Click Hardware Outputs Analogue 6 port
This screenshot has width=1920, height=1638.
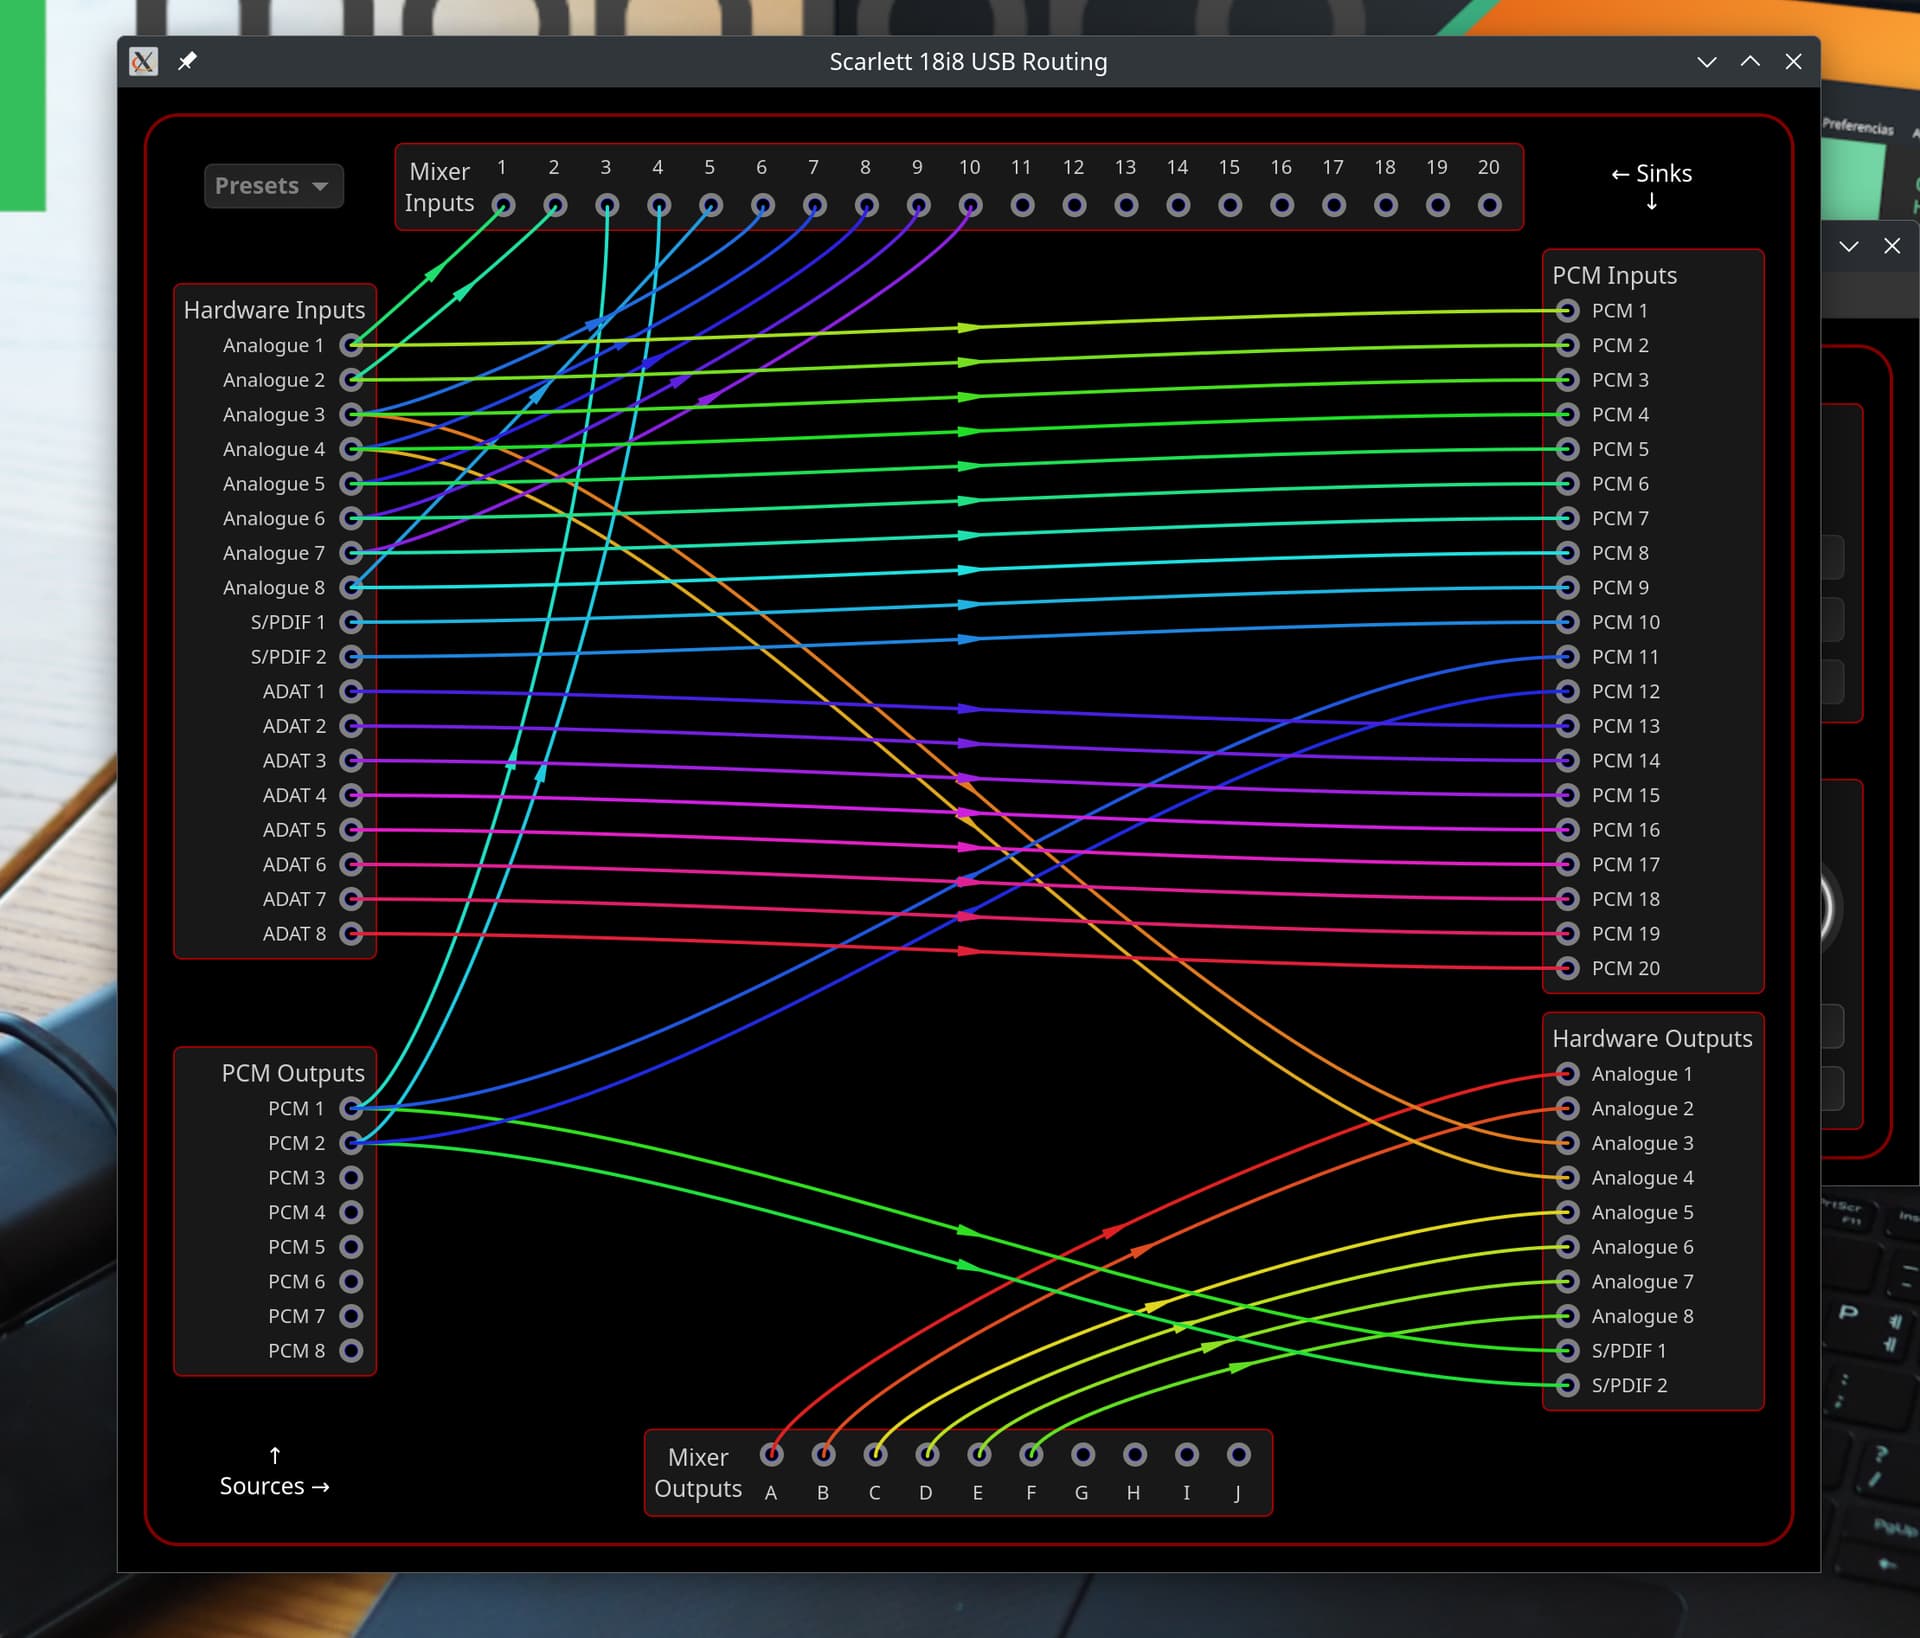click(x=1568, y=1247)
